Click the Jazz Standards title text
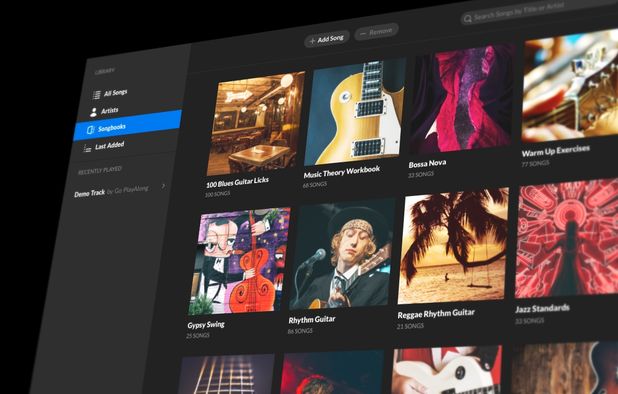This screenshot has width=618, height=394. pos(542,309)
